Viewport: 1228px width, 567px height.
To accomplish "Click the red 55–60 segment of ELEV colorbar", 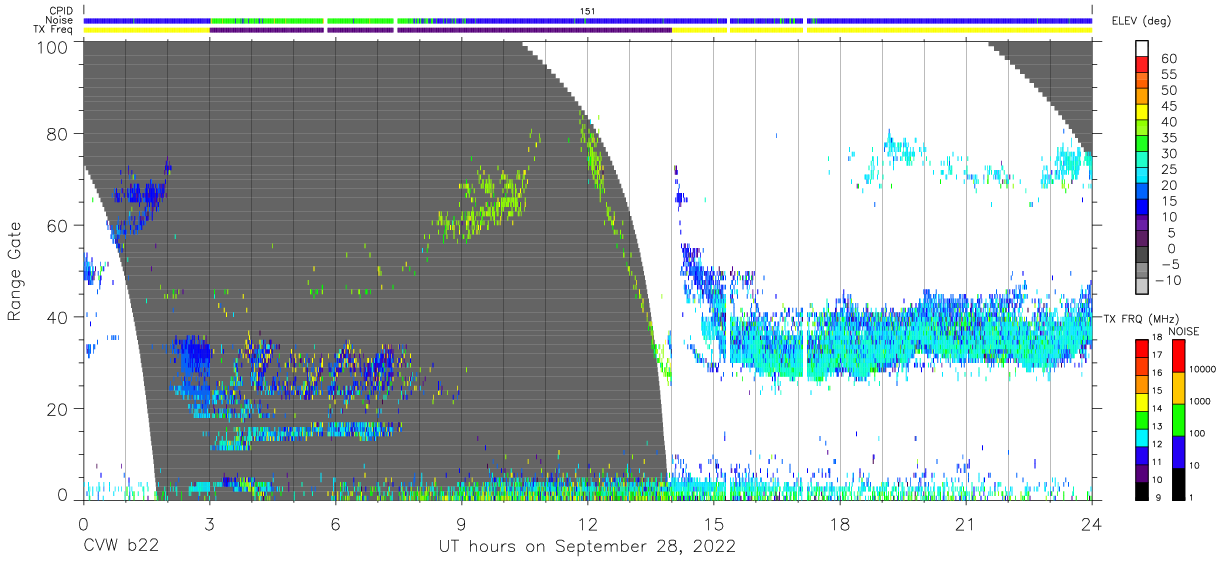I will point(1143,66).
